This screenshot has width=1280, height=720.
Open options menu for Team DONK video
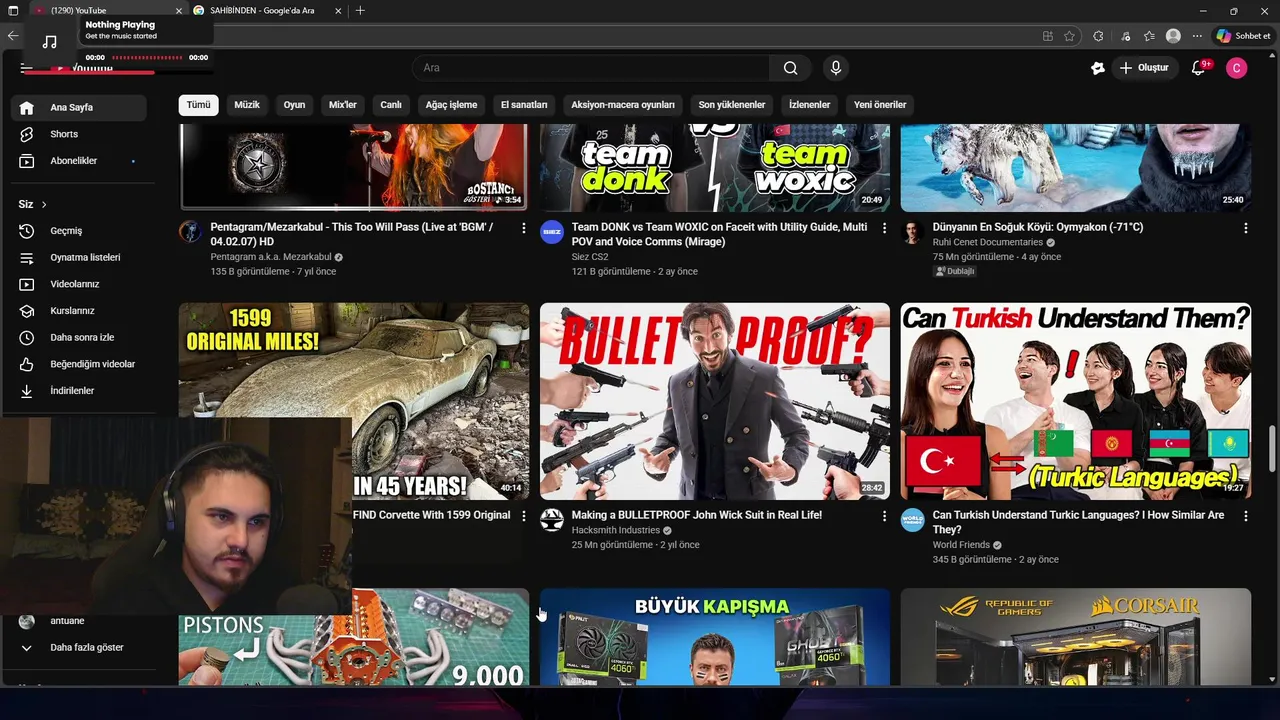(884, 228)
